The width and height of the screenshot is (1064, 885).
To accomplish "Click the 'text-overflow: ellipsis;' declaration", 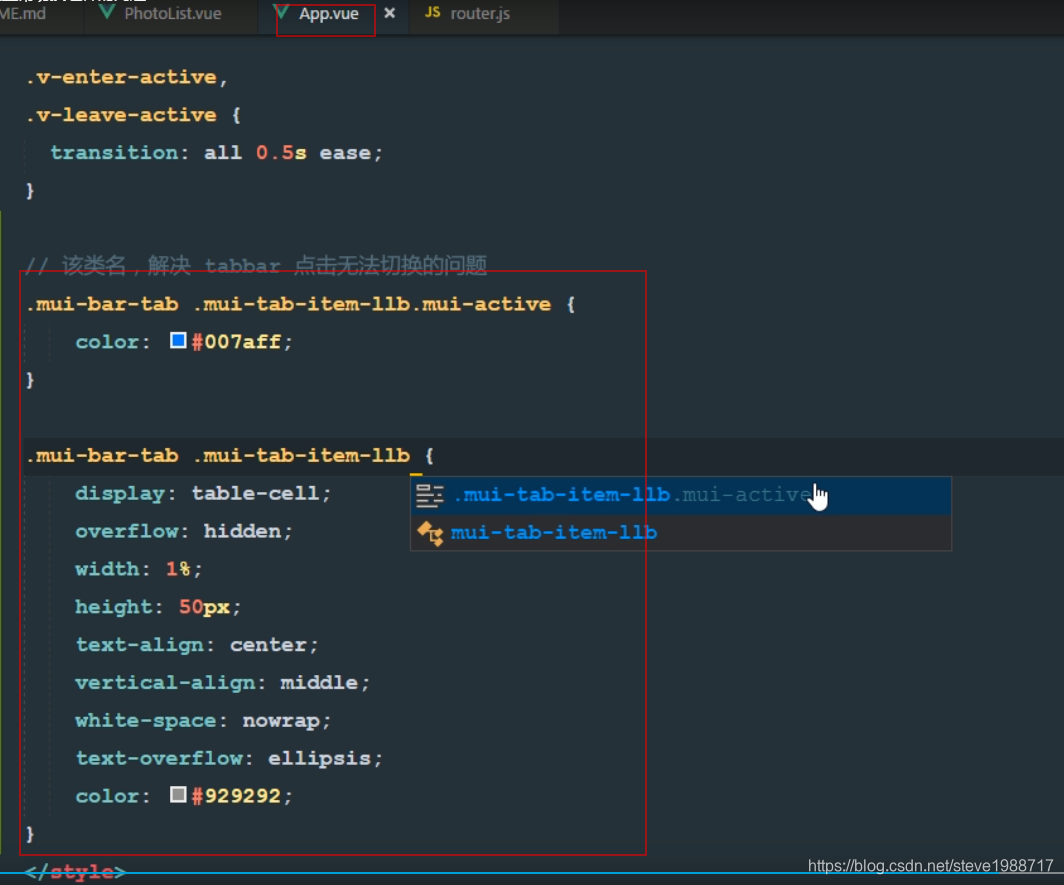I will tap(229, 758).
